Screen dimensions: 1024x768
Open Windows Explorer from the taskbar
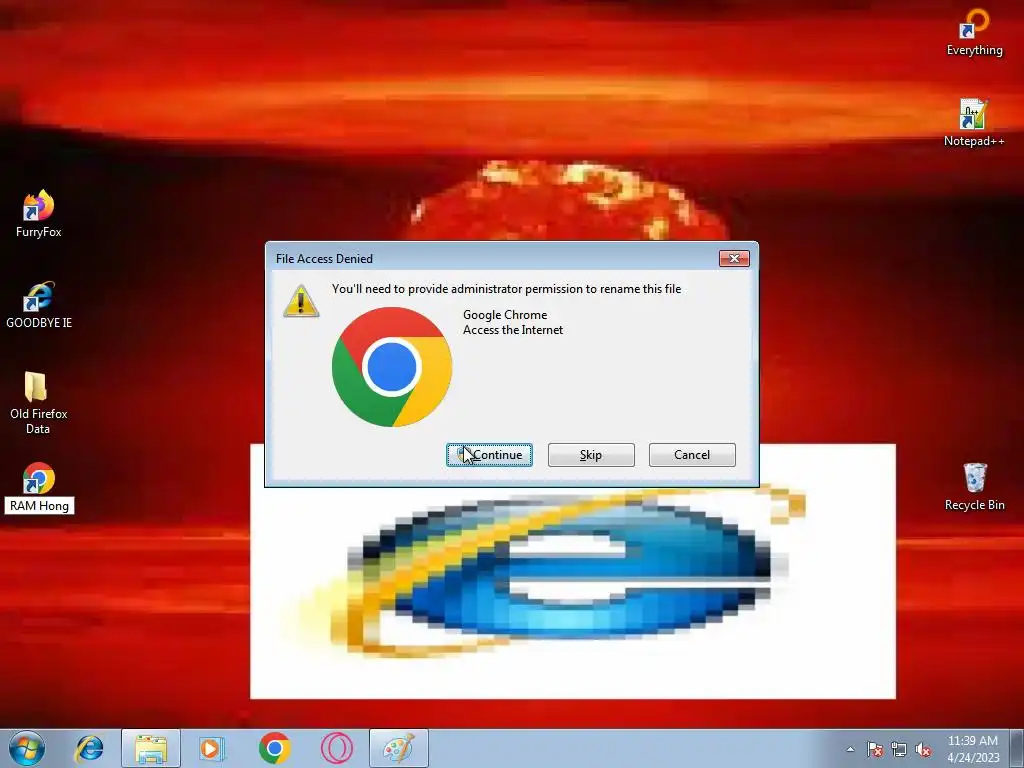[151, 748]
